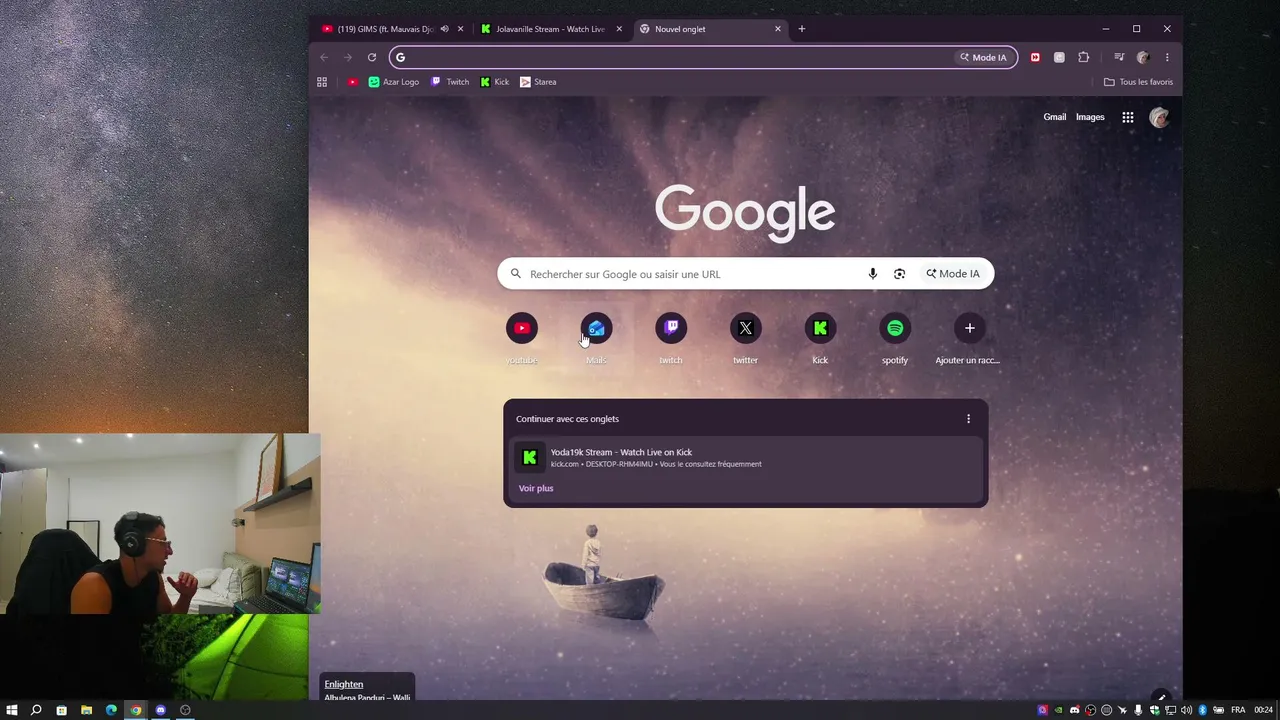The image size is (1280, 720).
Task: Open the Gmail link
Action: [1055, 117]
